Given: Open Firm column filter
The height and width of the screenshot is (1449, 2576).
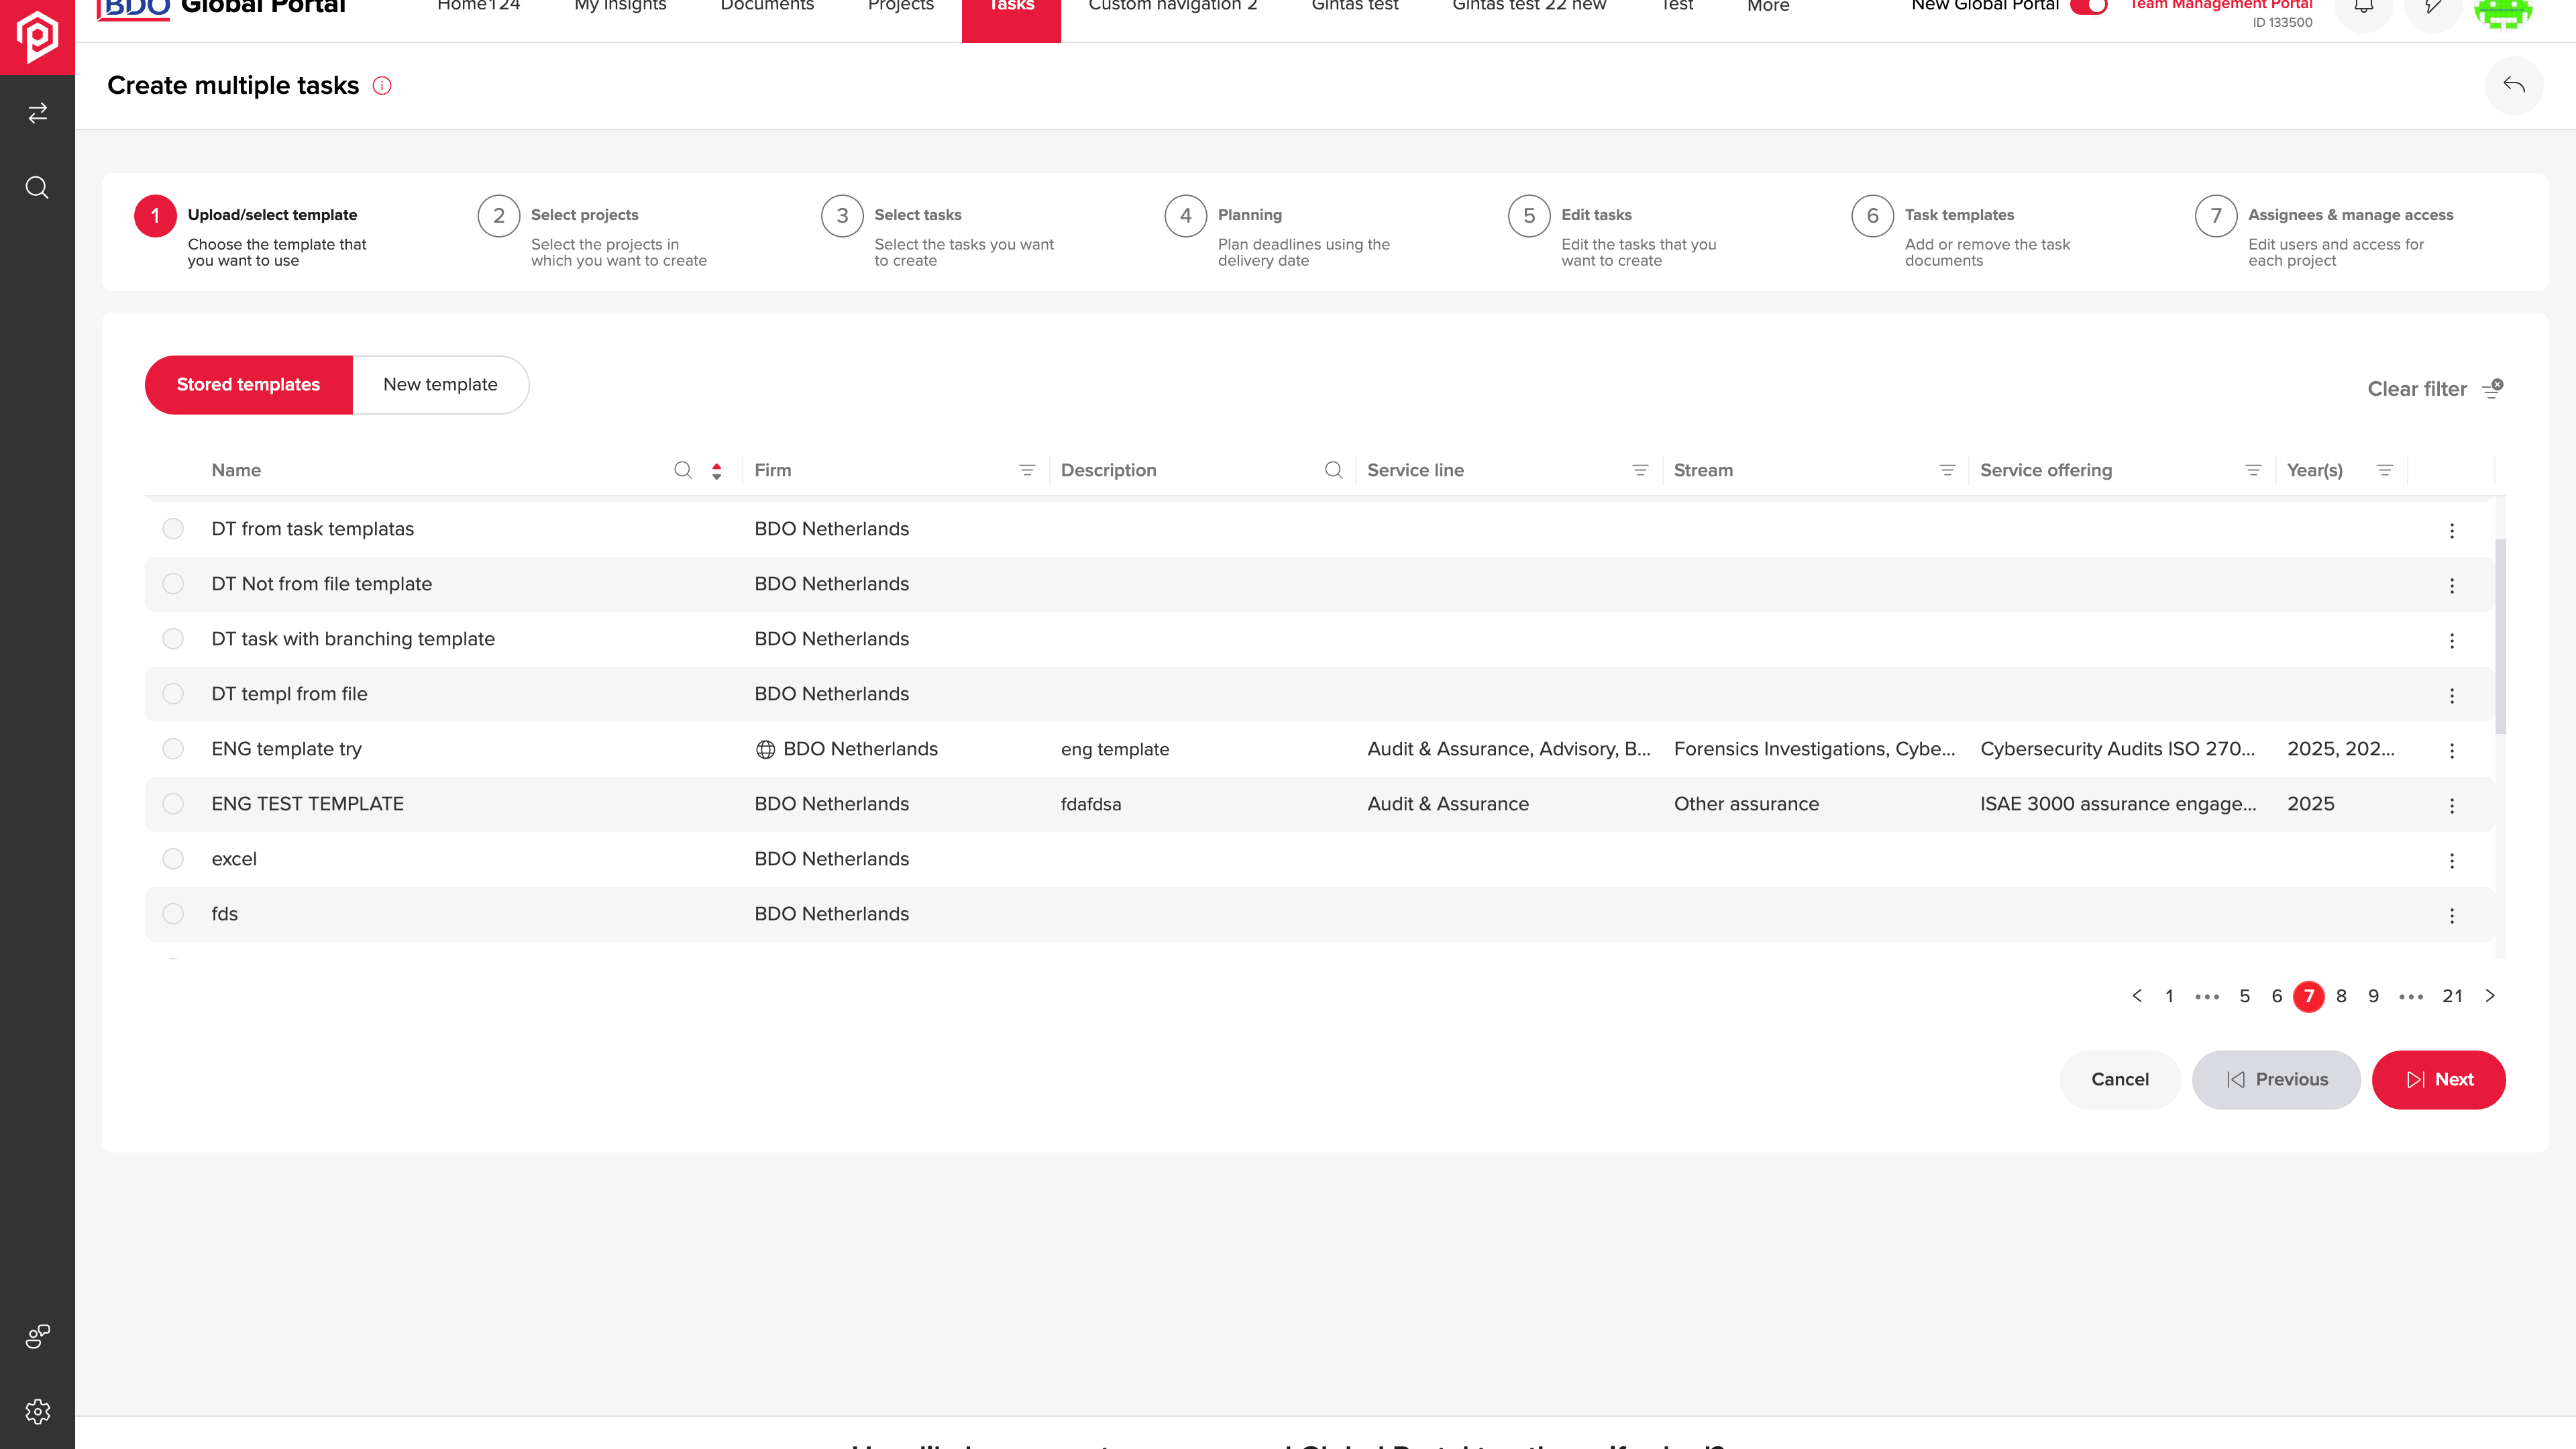Looking at the screenshot, I should click(x=1027, y=470).
